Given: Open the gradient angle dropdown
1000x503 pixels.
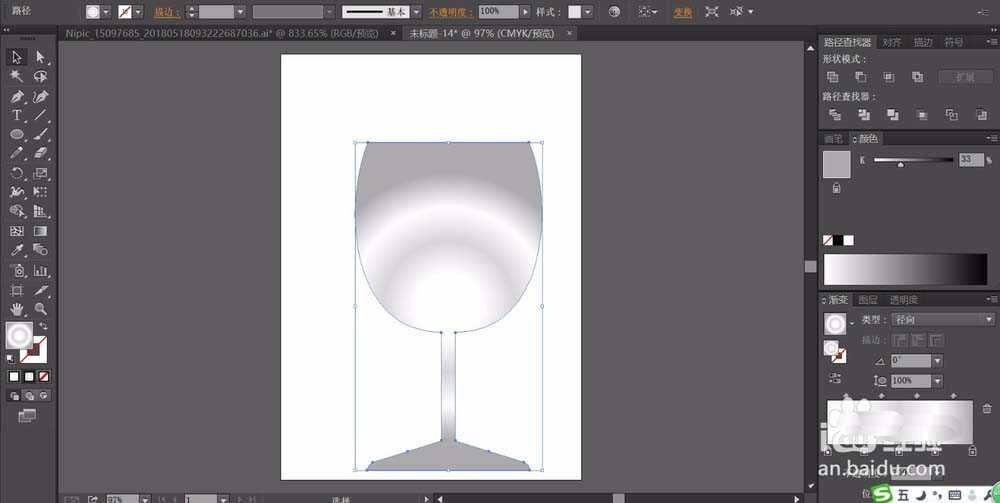Looking at the screenshot, I should tap(937, 361).
